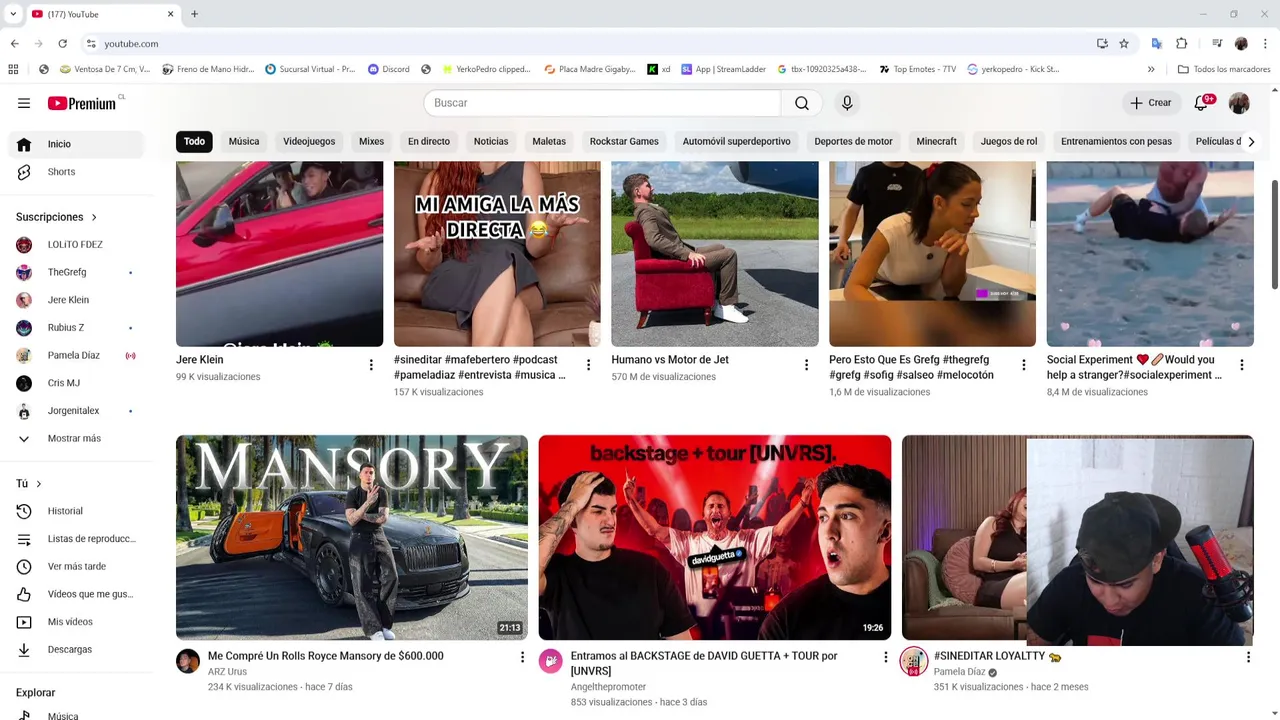Show more category chips arrow

click(x=1251, y=142)
